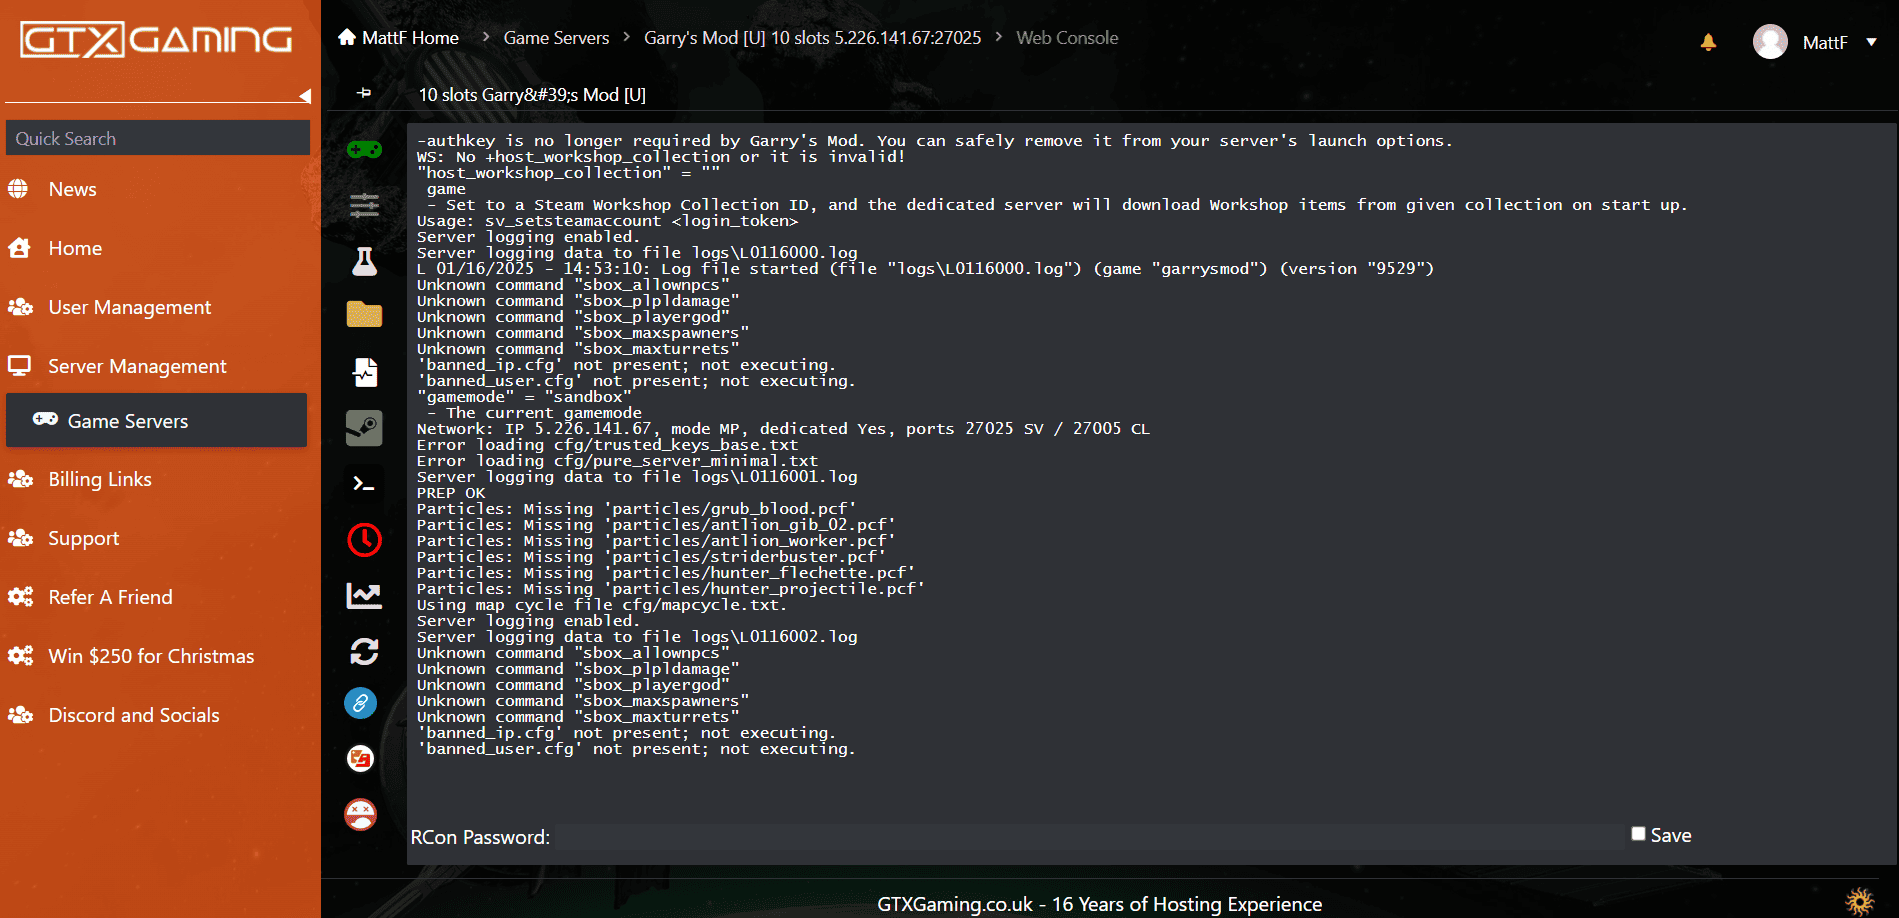Open Refer A Friend in the sidebar
Image resolution: width=1899 pixels, height=918 pixels.
[x=110, y=597]
